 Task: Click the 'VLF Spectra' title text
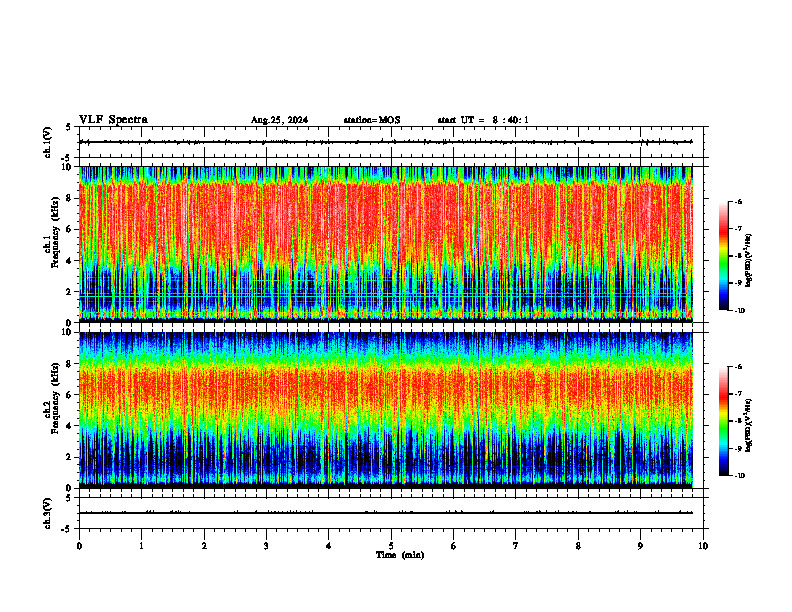click(x=113, y=120)
